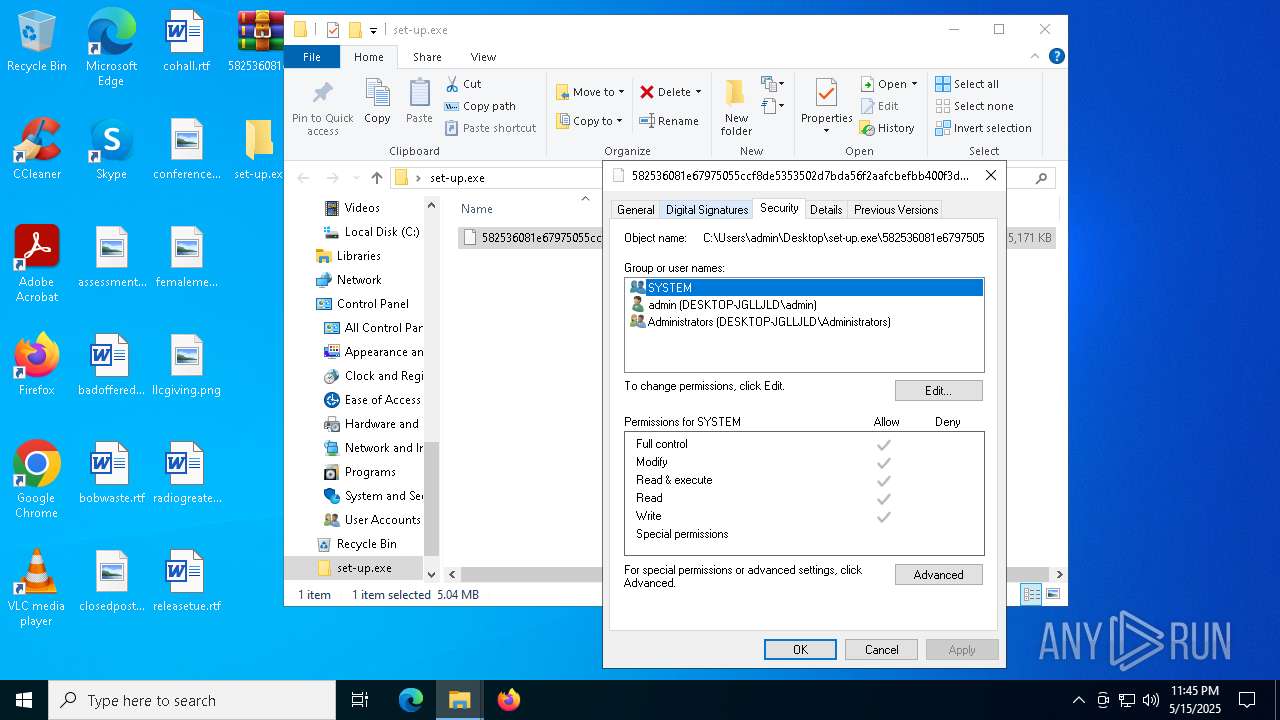The image size is (1280, 720).
Task: Switch to large icons view button
Action: click(1052, 595)
